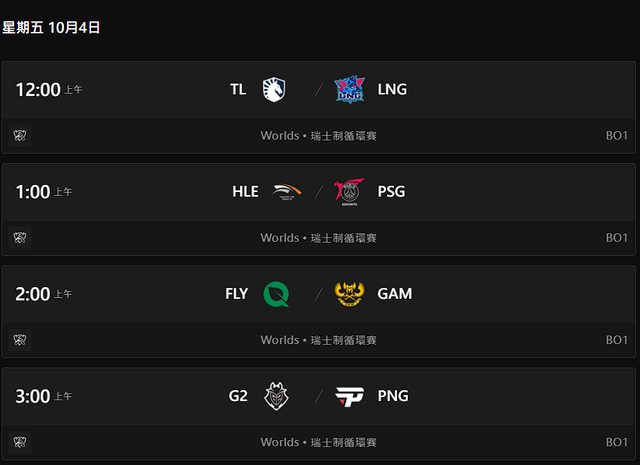The image size is (640, 465).
Task: Click the LNG team logo
Action: point(349,90)
